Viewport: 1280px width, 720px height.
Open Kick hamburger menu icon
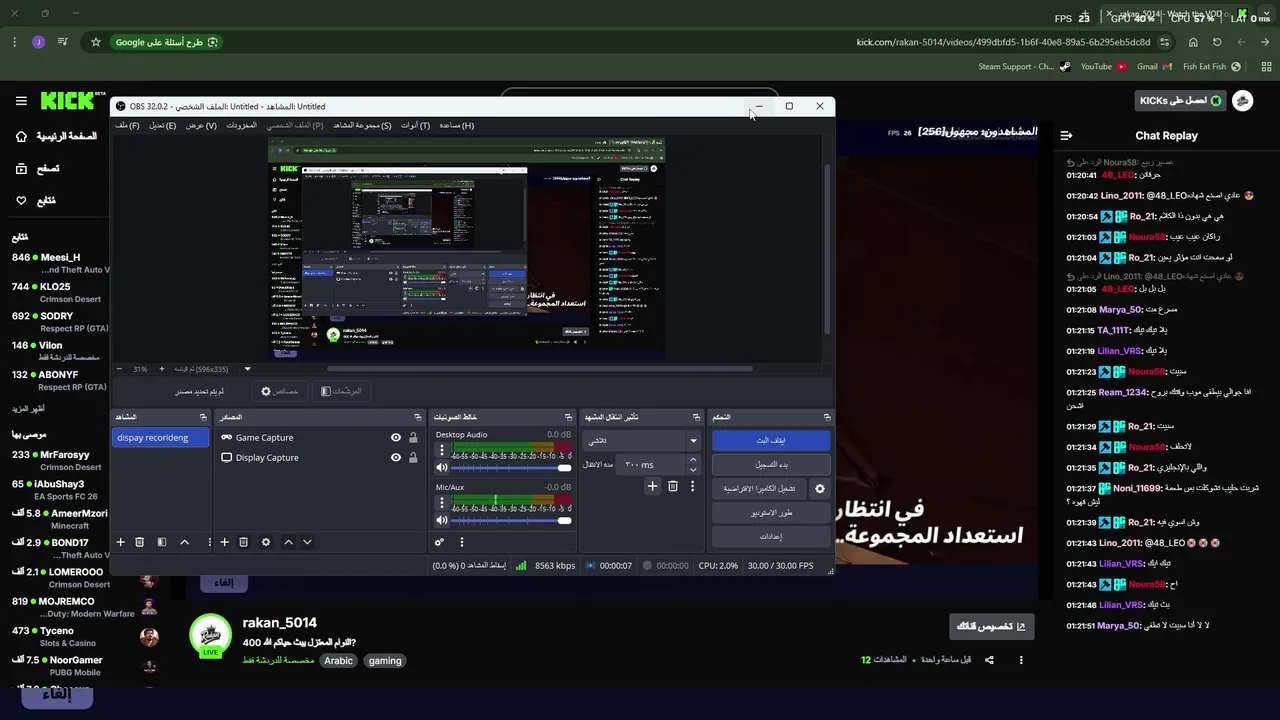point(21,101)
